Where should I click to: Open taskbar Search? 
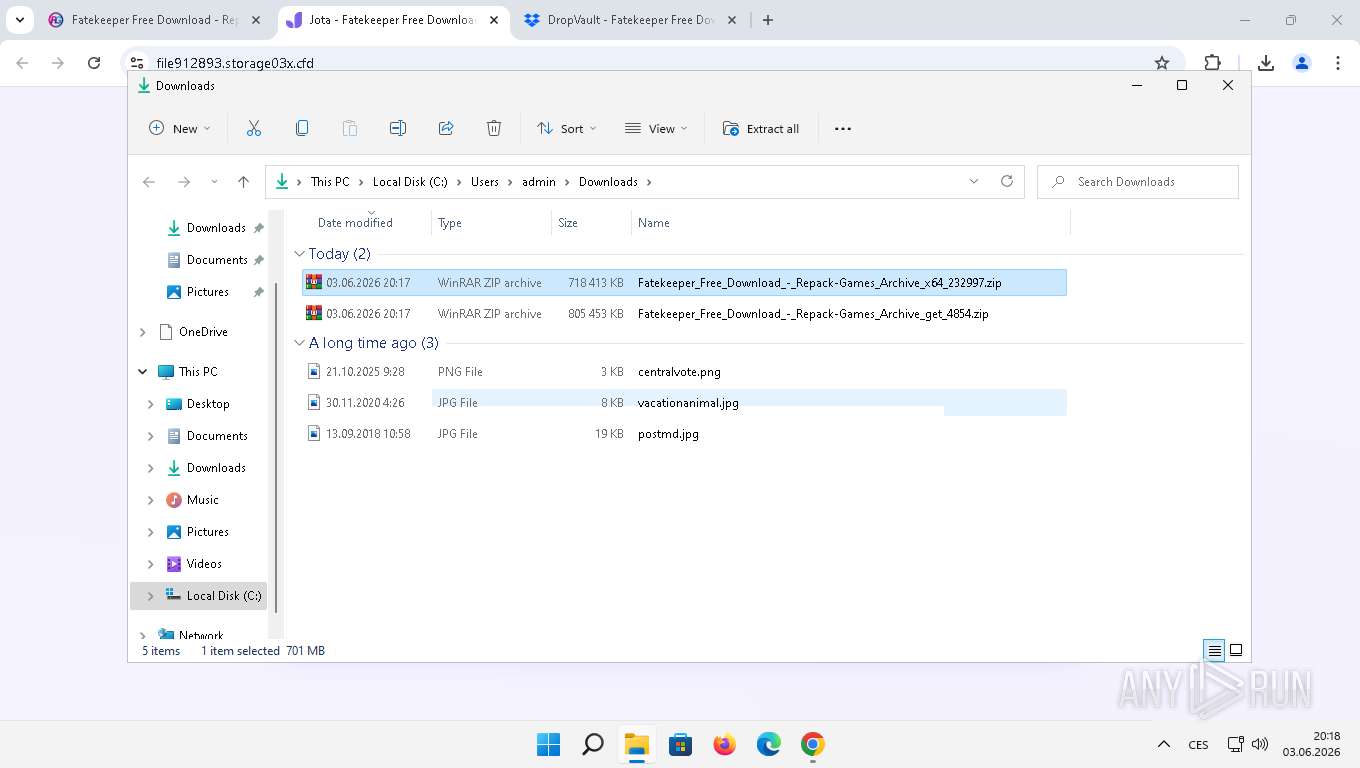pos(593,744)
